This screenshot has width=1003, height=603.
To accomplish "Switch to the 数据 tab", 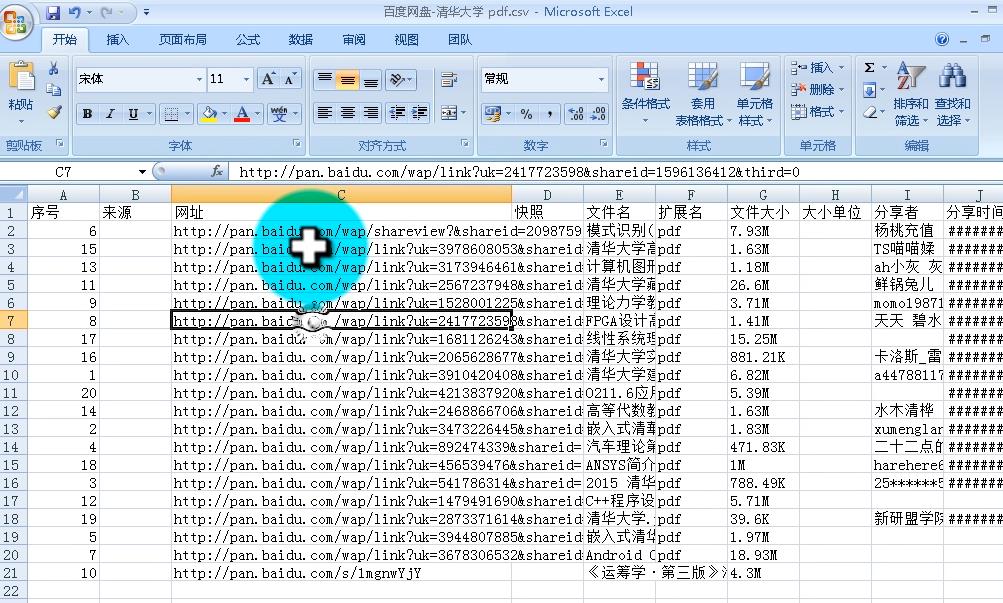I will click(301, 40).
